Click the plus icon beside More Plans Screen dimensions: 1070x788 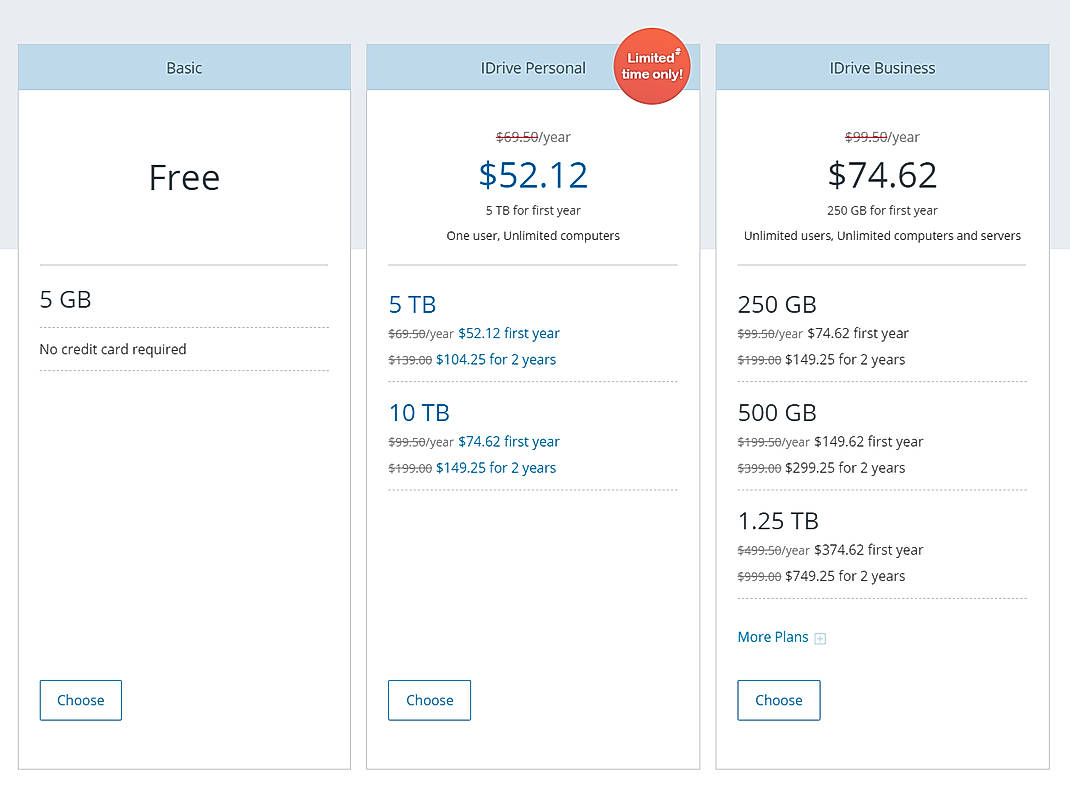(820, 639)
